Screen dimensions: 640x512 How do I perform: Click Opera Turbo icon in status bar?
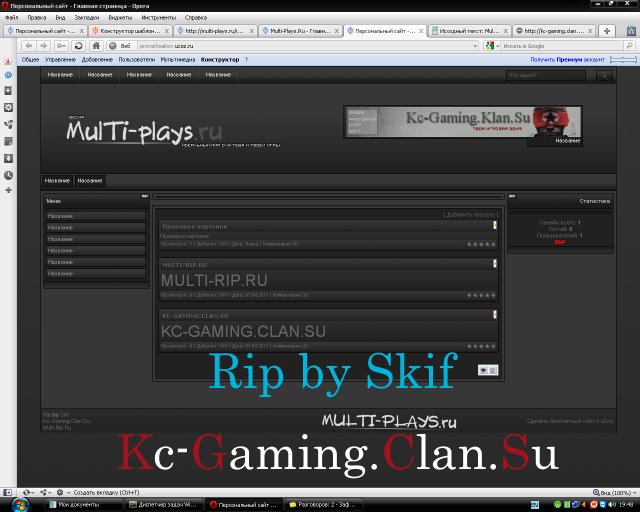[x=60, y=492]
